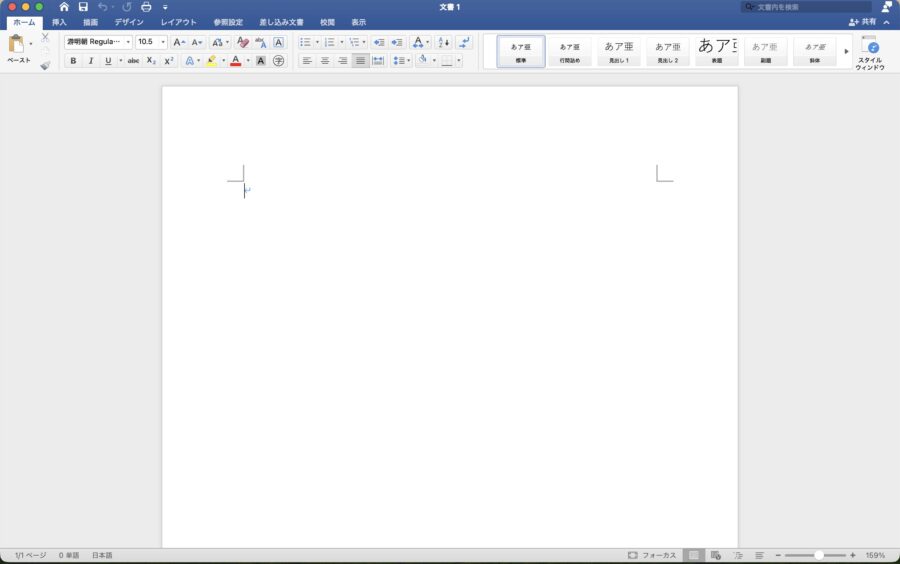
Task: Expand styles gallery right arrow
Action: [x=846, y=52]
